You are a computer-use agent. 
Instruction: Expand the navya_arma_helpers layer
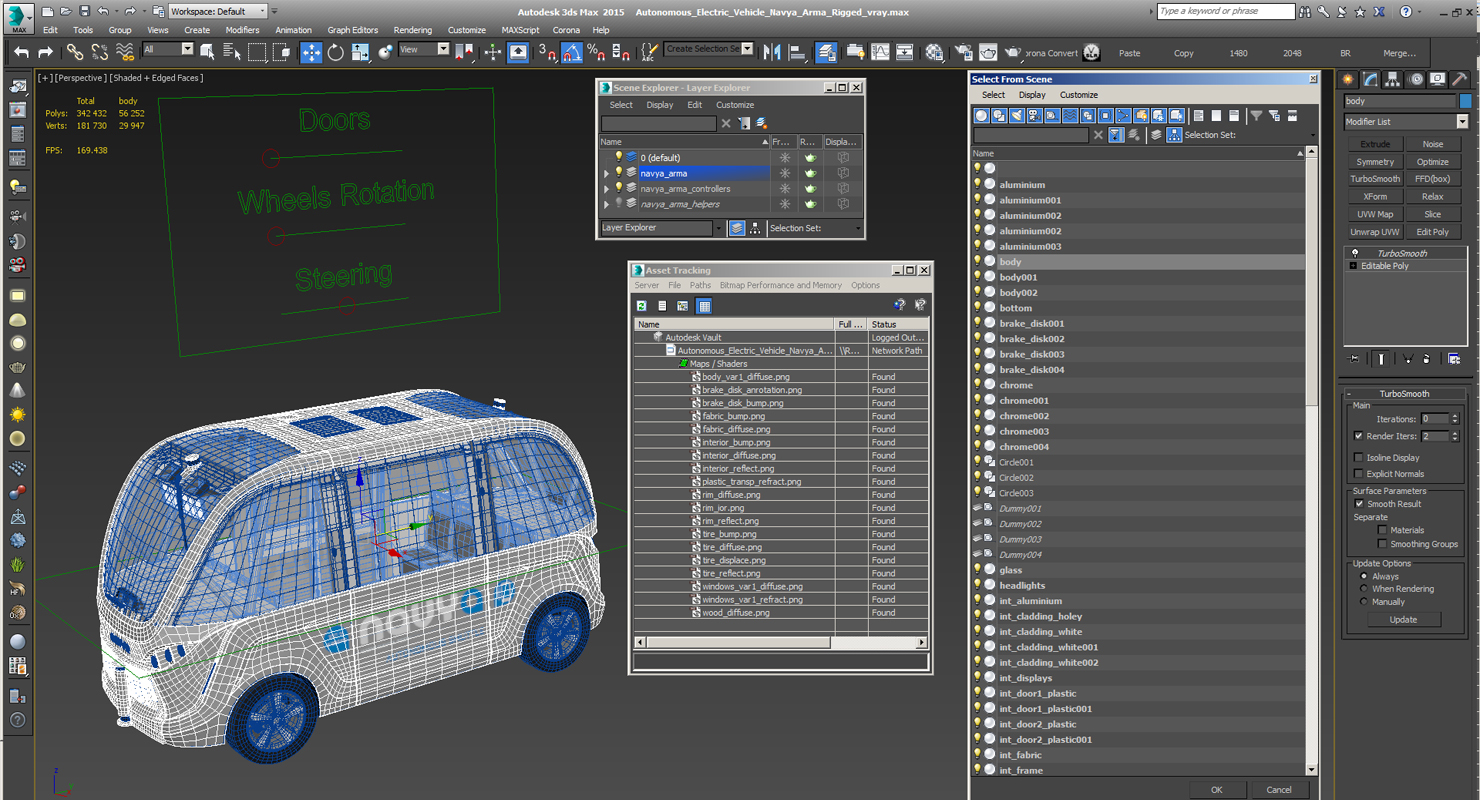pos(606,204)
